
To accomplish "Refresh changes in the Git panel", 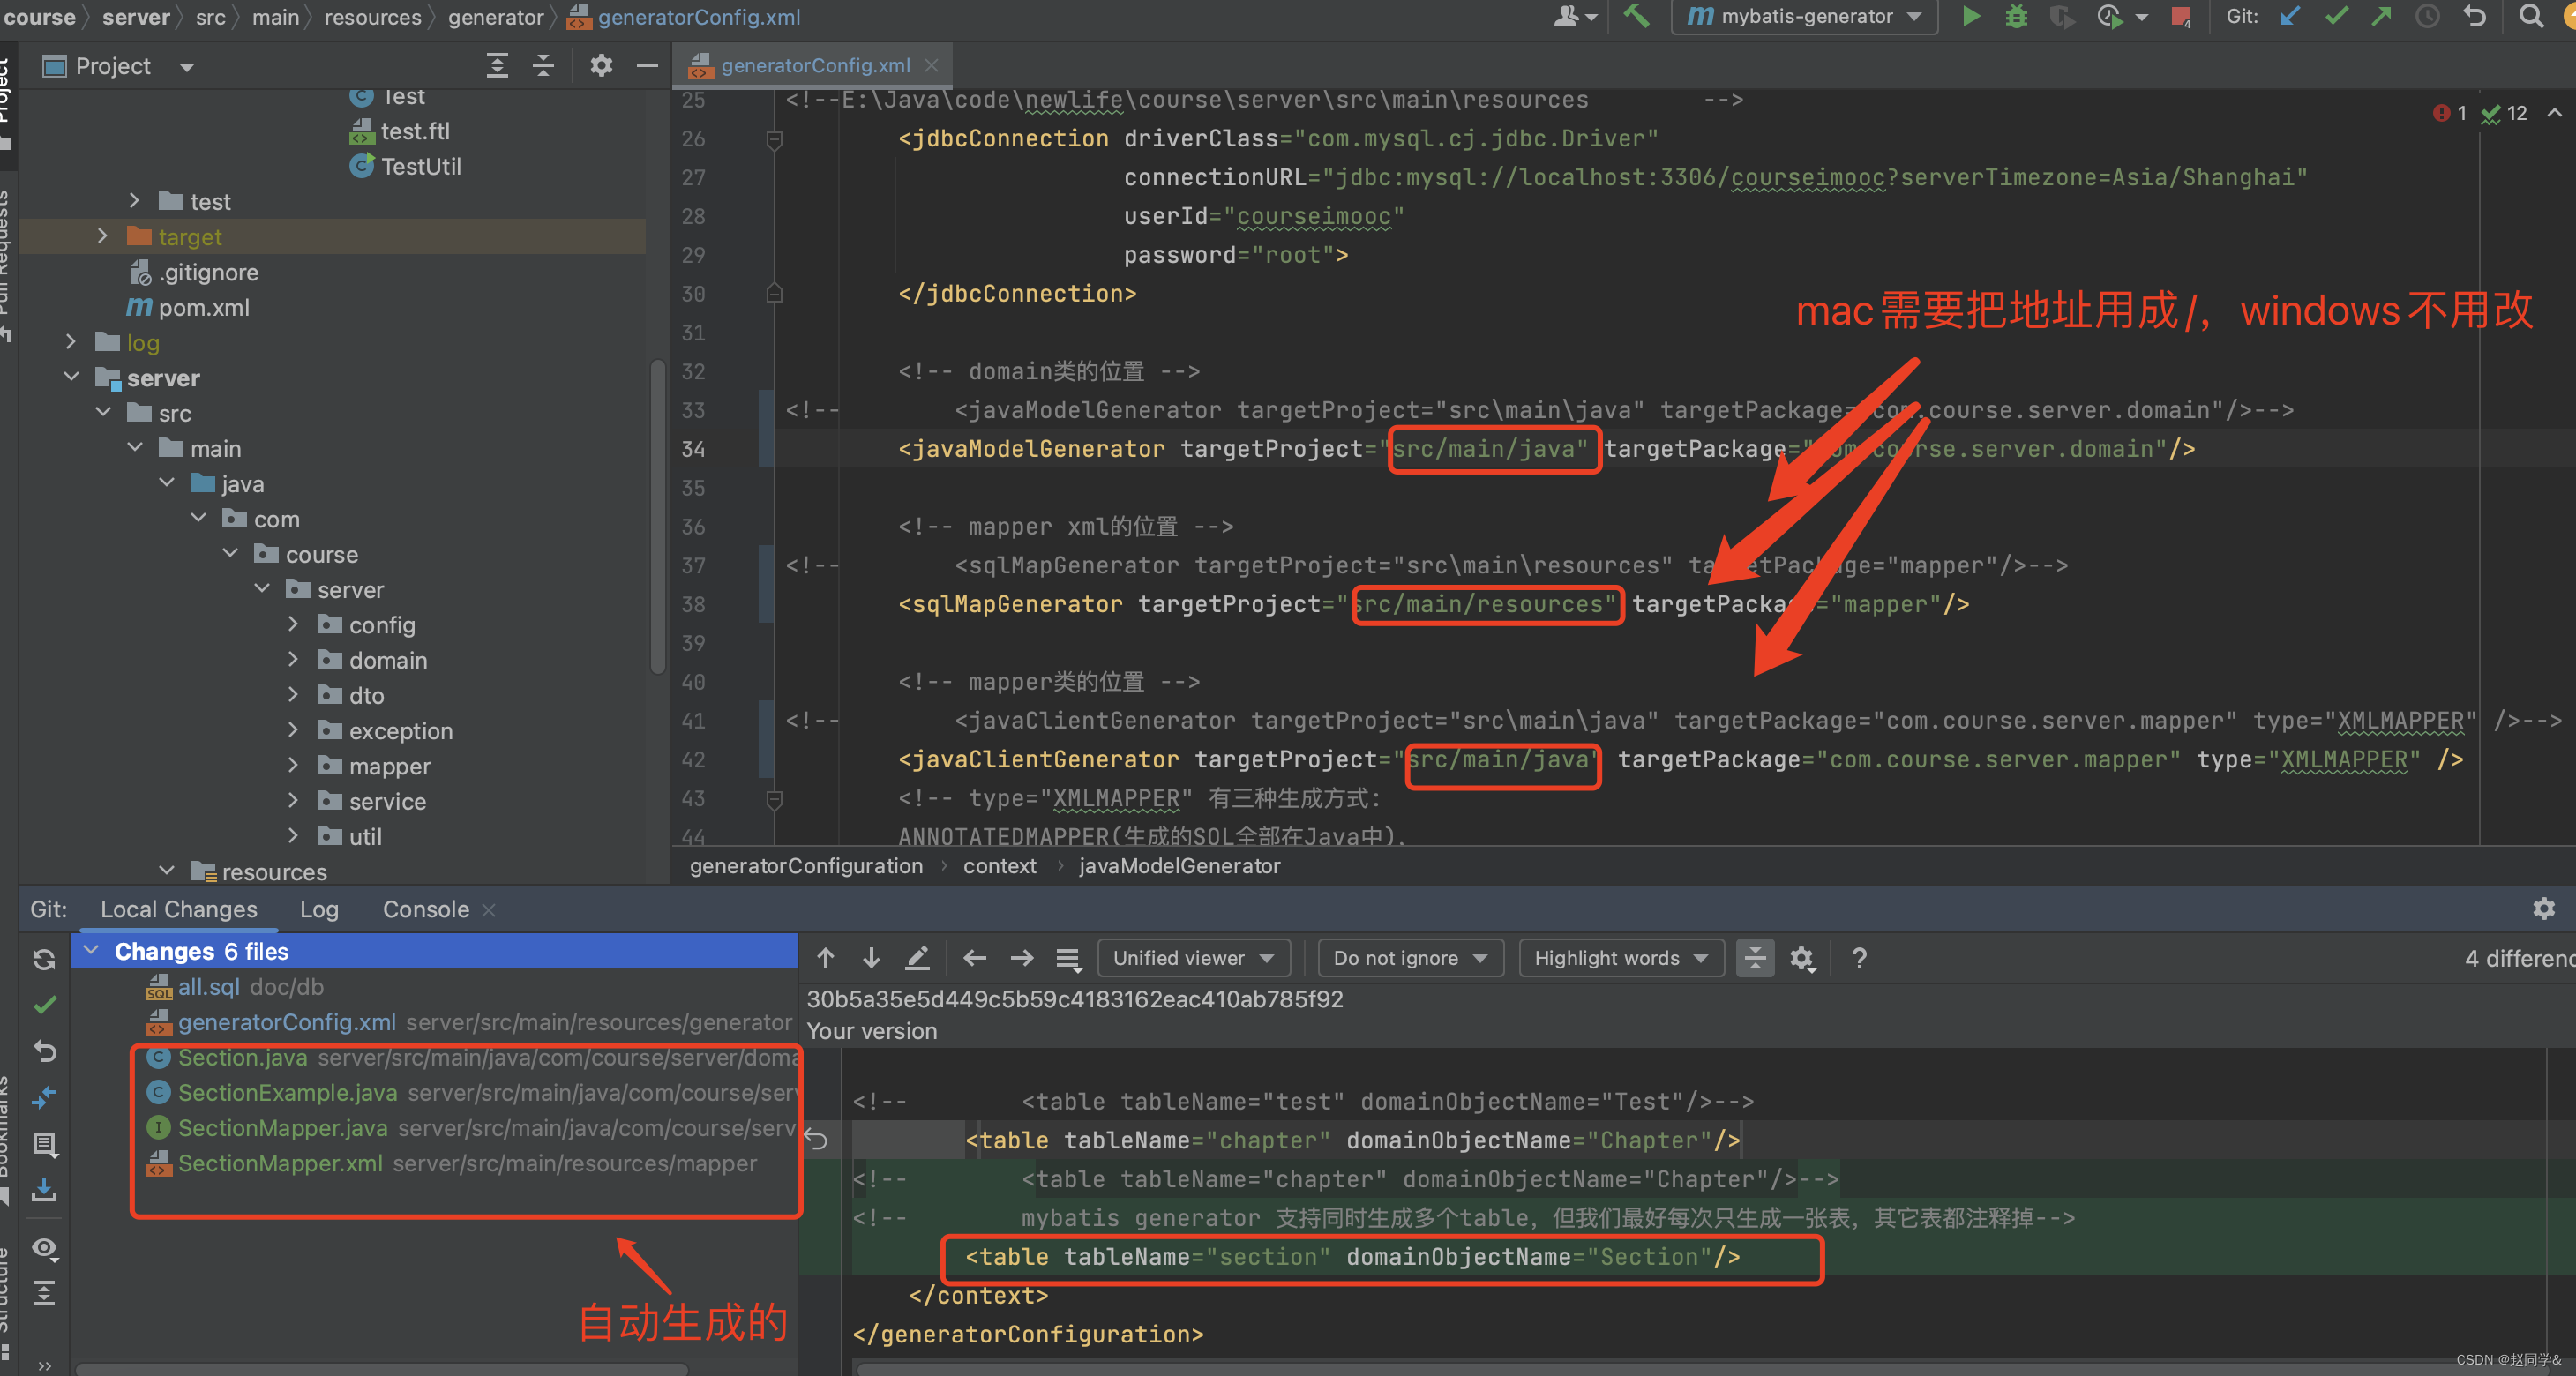I will [44, 960].
